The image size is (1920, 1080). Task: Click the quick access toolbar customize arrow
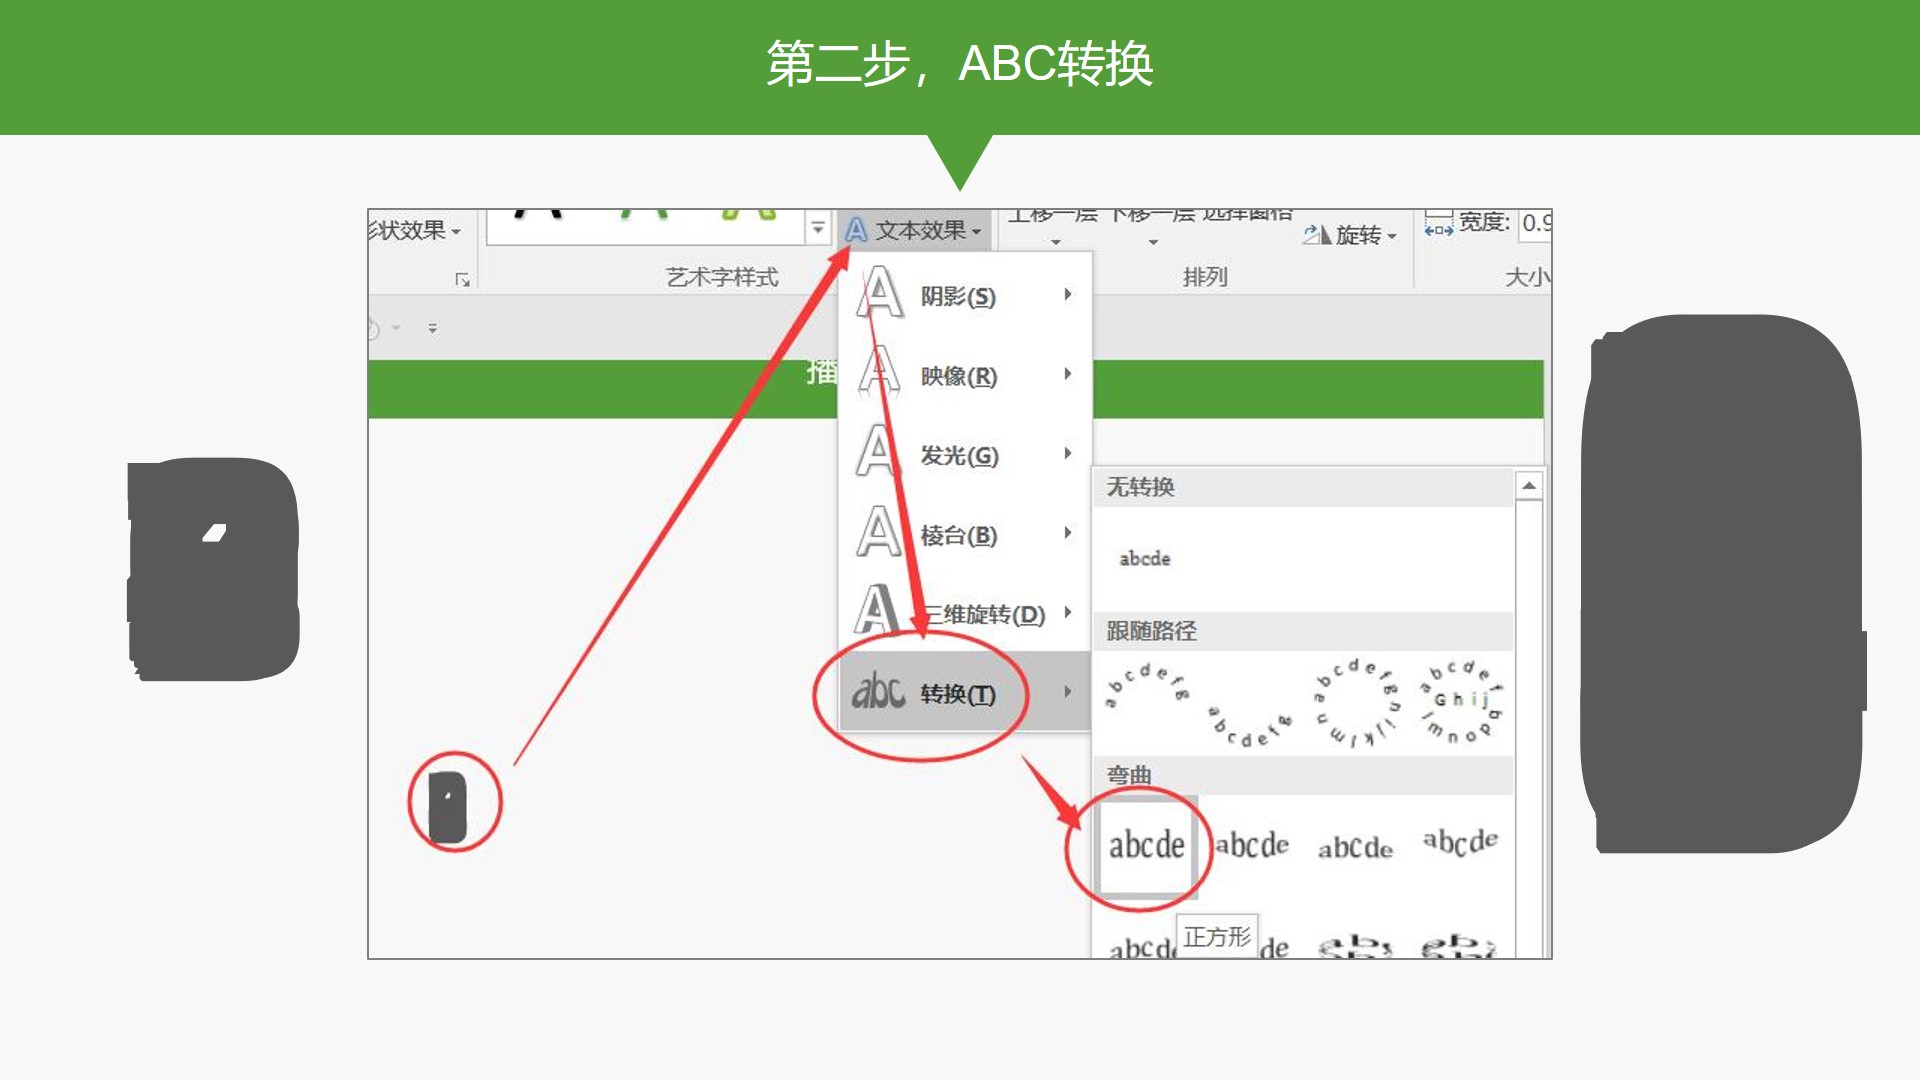coord(433,328)
